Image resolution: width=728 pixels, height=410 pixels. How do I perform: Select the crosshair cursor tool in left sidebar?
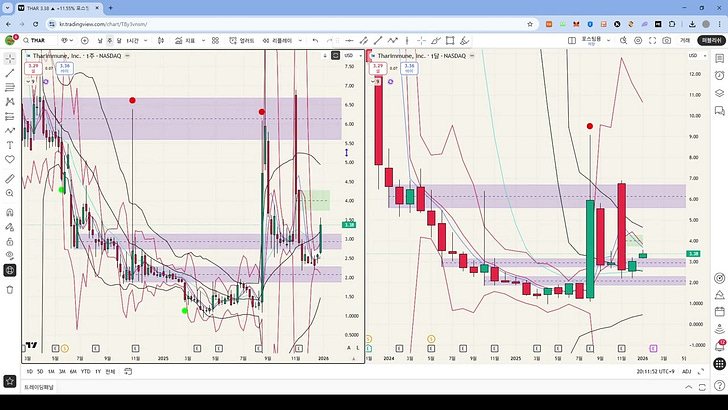coord(10,59)
